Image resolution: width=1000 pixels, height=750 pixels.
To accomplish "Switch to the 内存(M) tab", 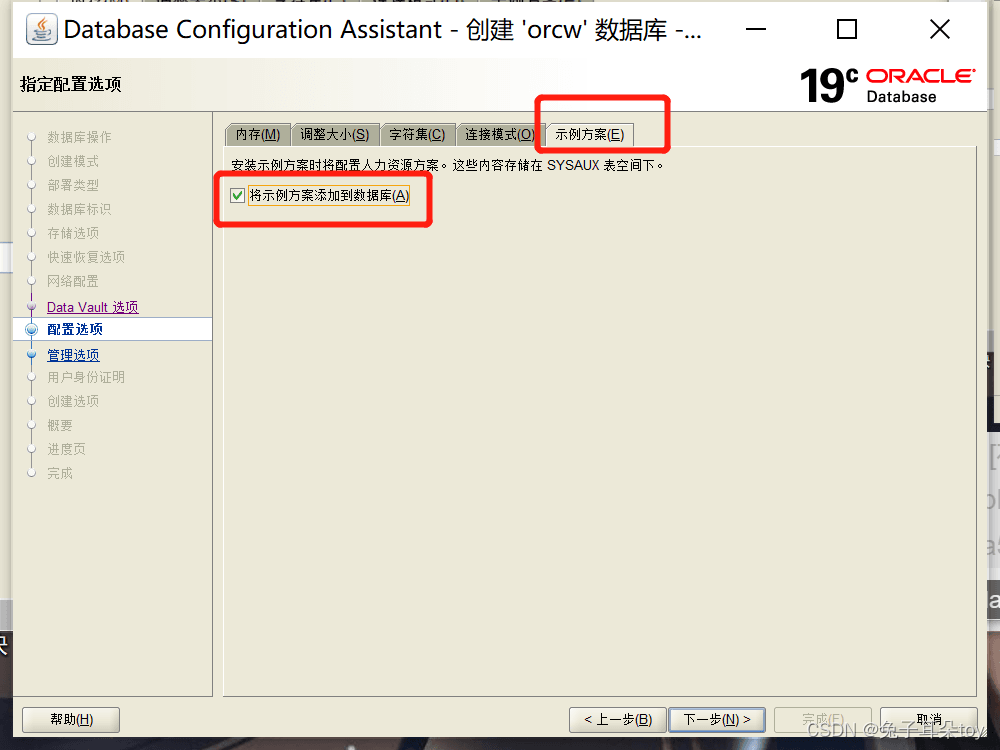I will pyautogui.click(x=258, y=135).
